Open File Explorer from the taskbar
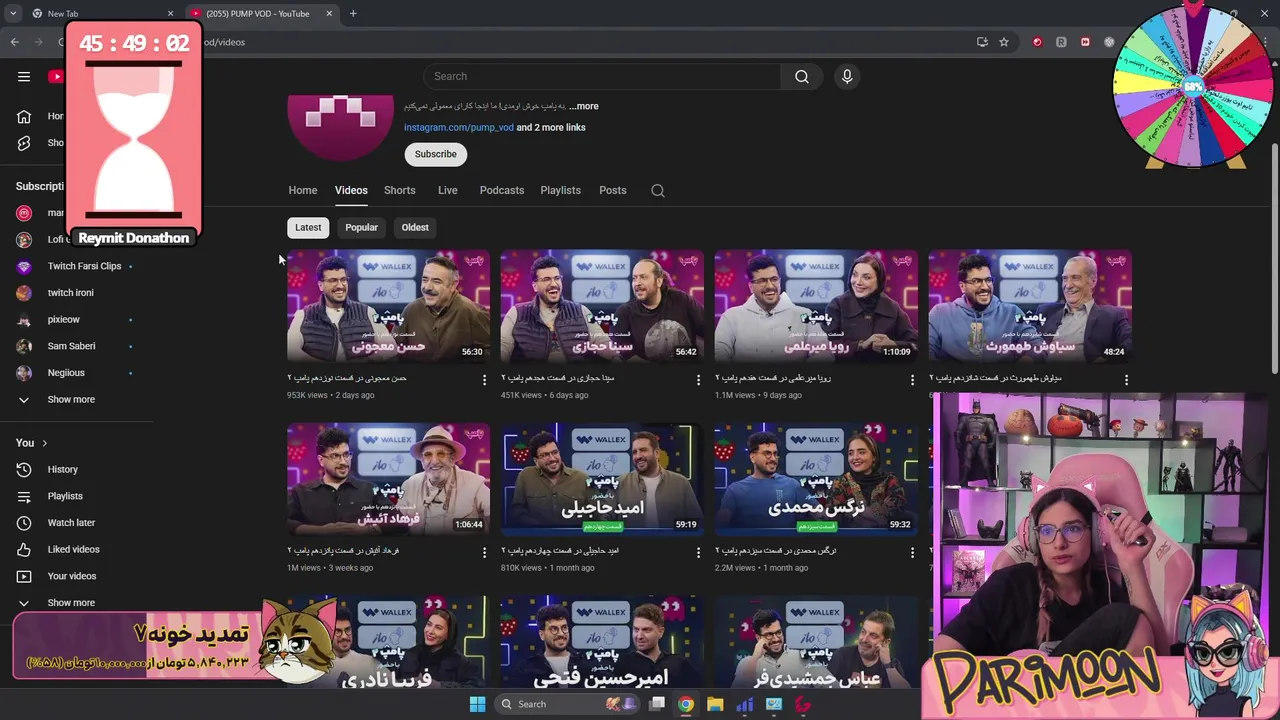Screen dimensions: 1280x720 [715, 704]
